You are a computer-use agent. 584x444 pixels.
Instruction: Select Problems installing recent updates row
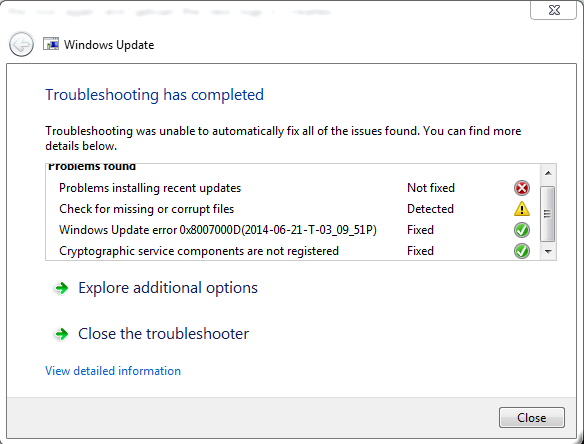294,188
